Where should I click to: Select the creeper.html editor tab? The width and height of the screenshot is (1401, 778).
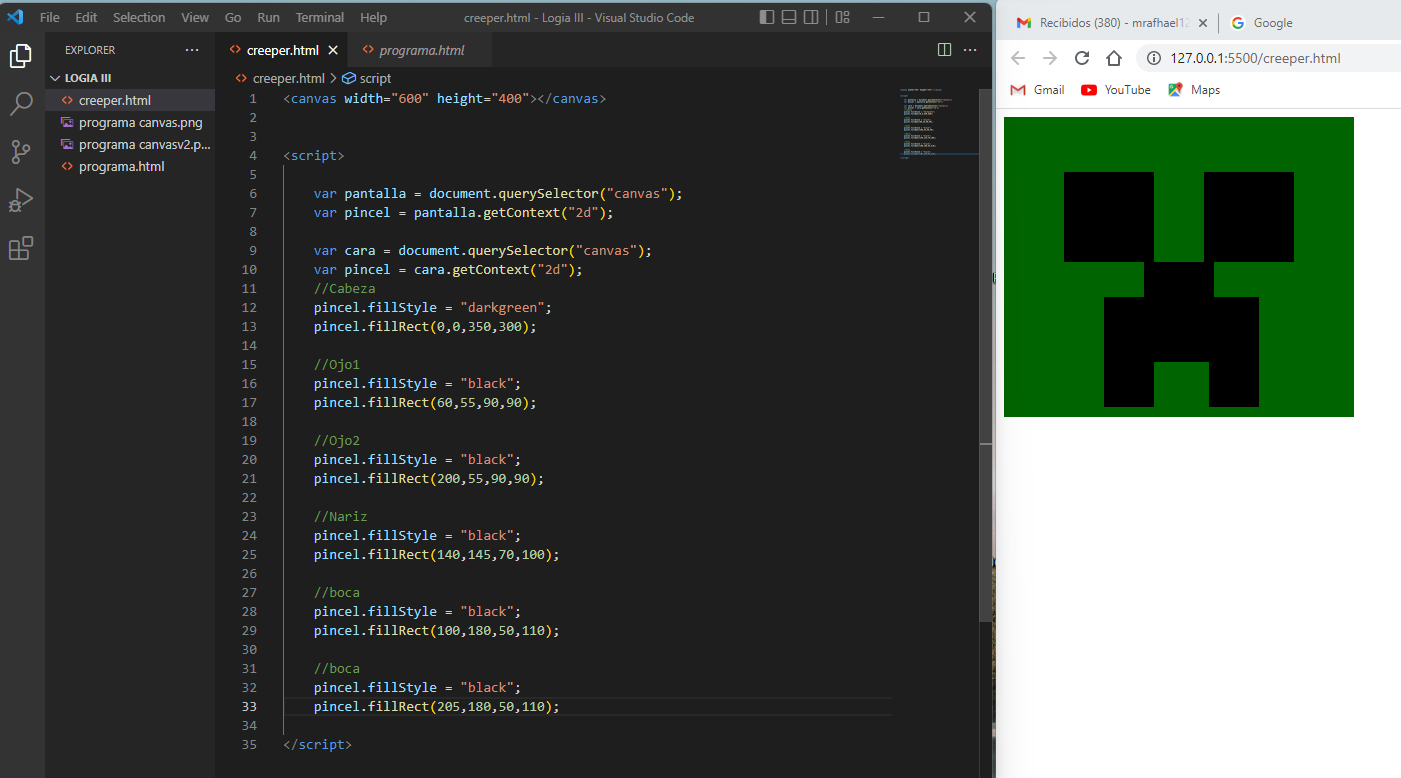point(282,50)
